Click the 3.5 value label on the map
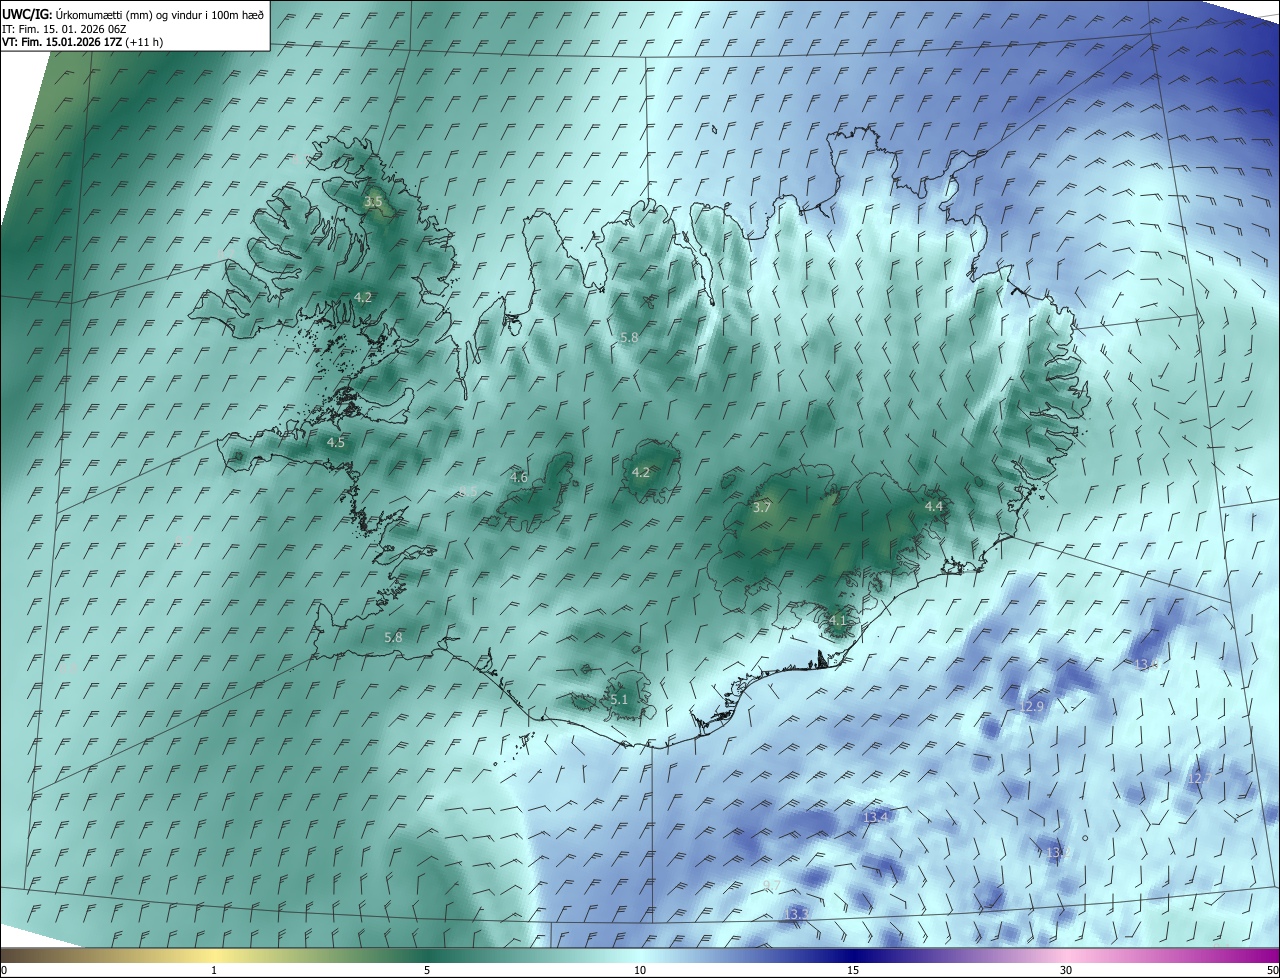Viewport: 1280px width, 978px height. 373,202
